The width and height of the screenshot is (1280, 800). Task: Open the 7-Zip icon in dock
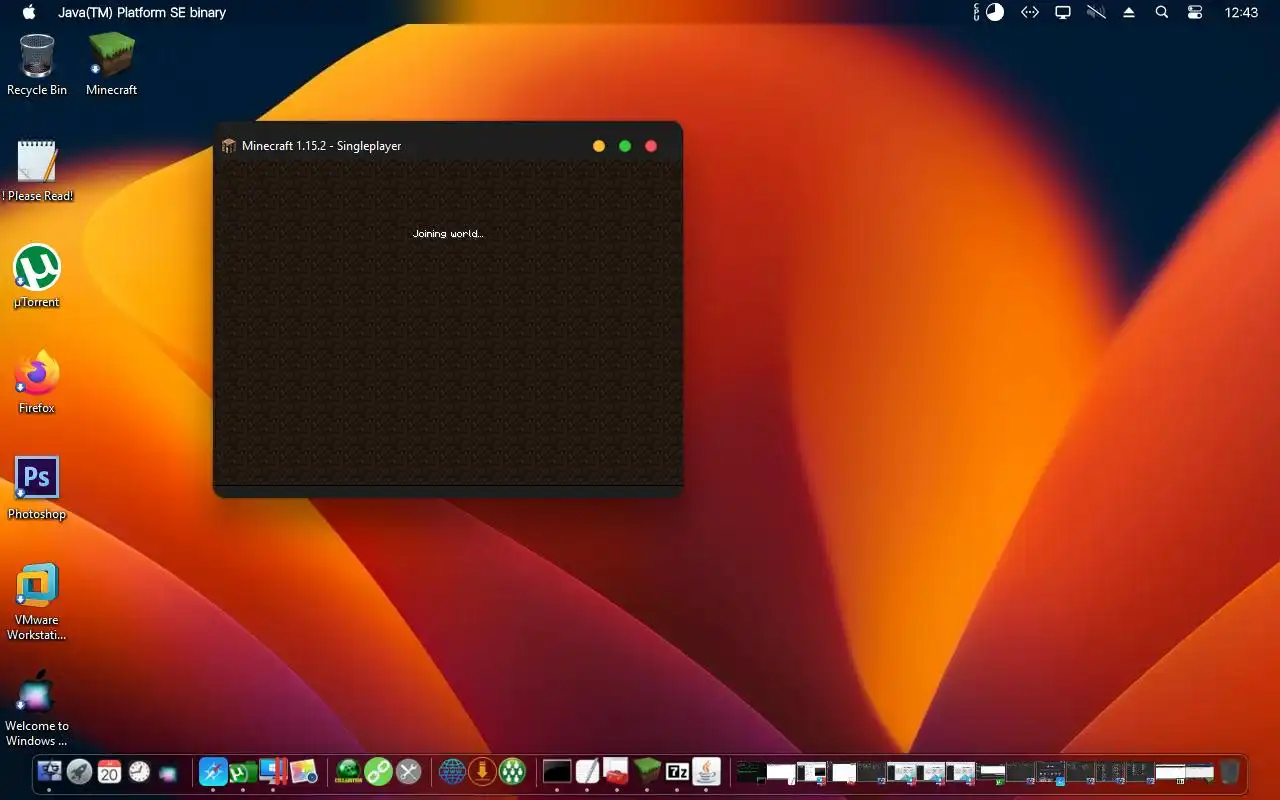point(677,771)
